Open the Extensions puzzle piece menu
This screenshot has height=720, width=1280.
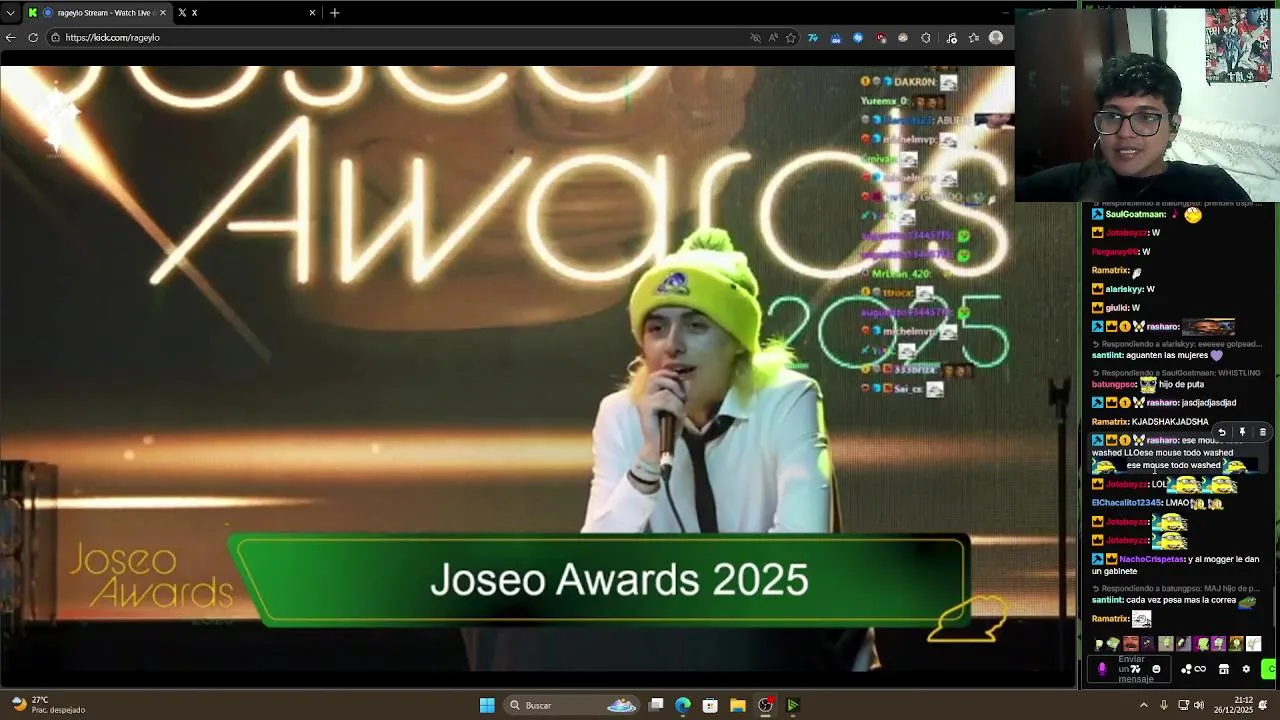[x=926, y=38]
